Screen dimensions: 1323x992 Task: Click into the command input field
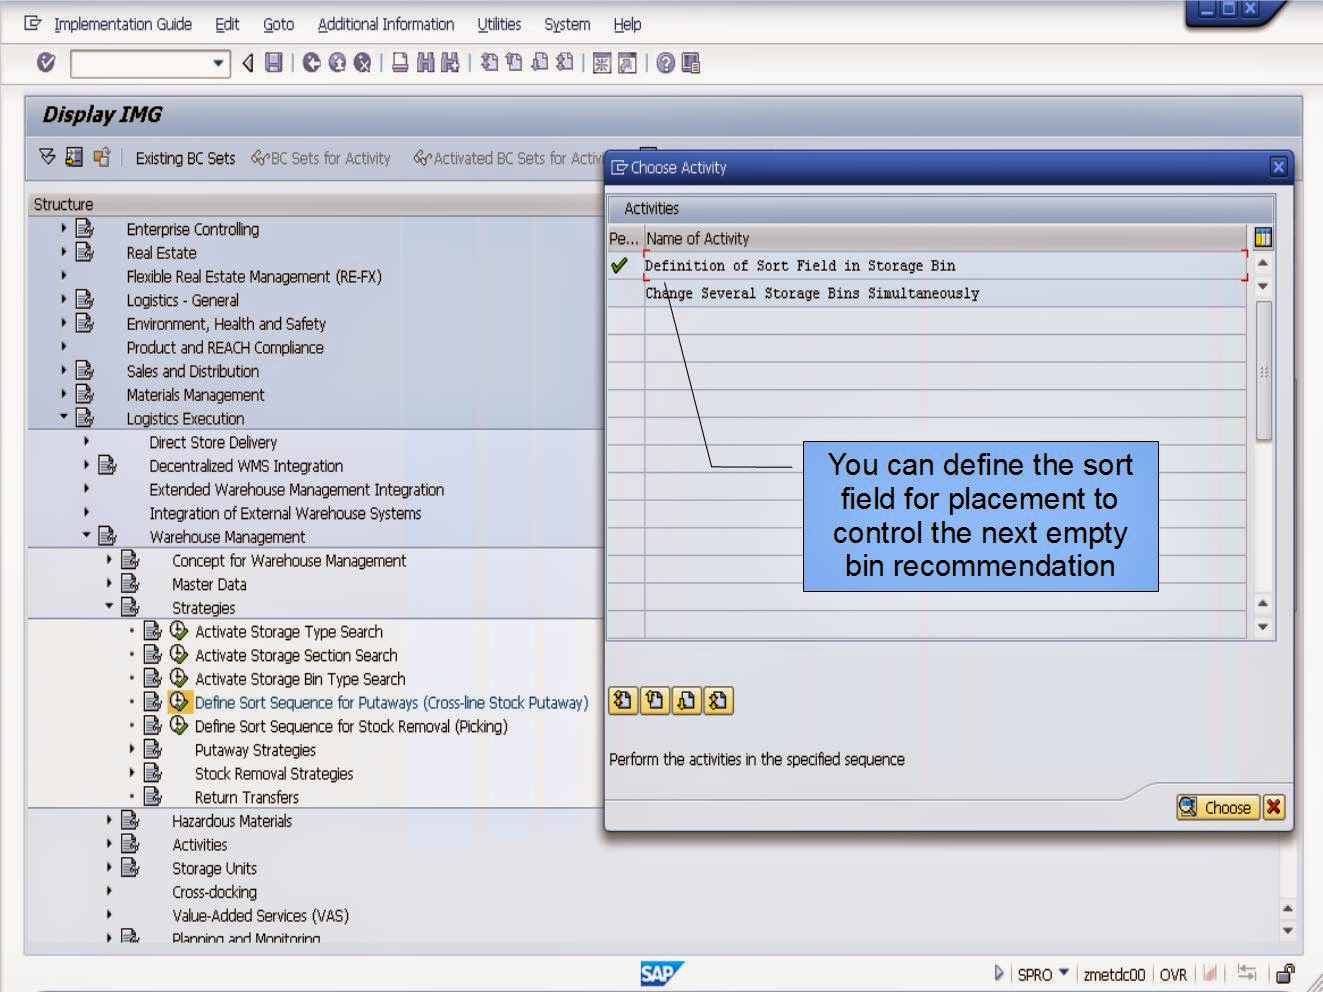tap(140, 64)
